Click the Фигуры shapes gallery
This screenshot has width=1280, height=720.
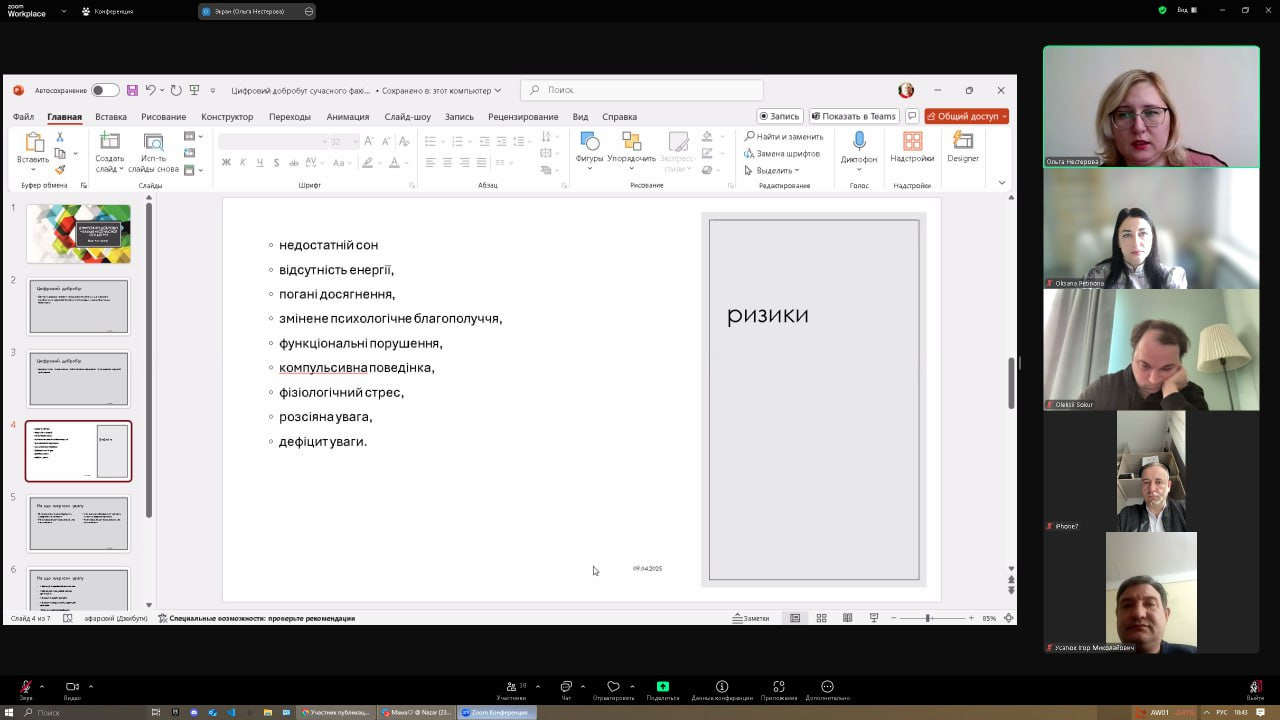589,147
